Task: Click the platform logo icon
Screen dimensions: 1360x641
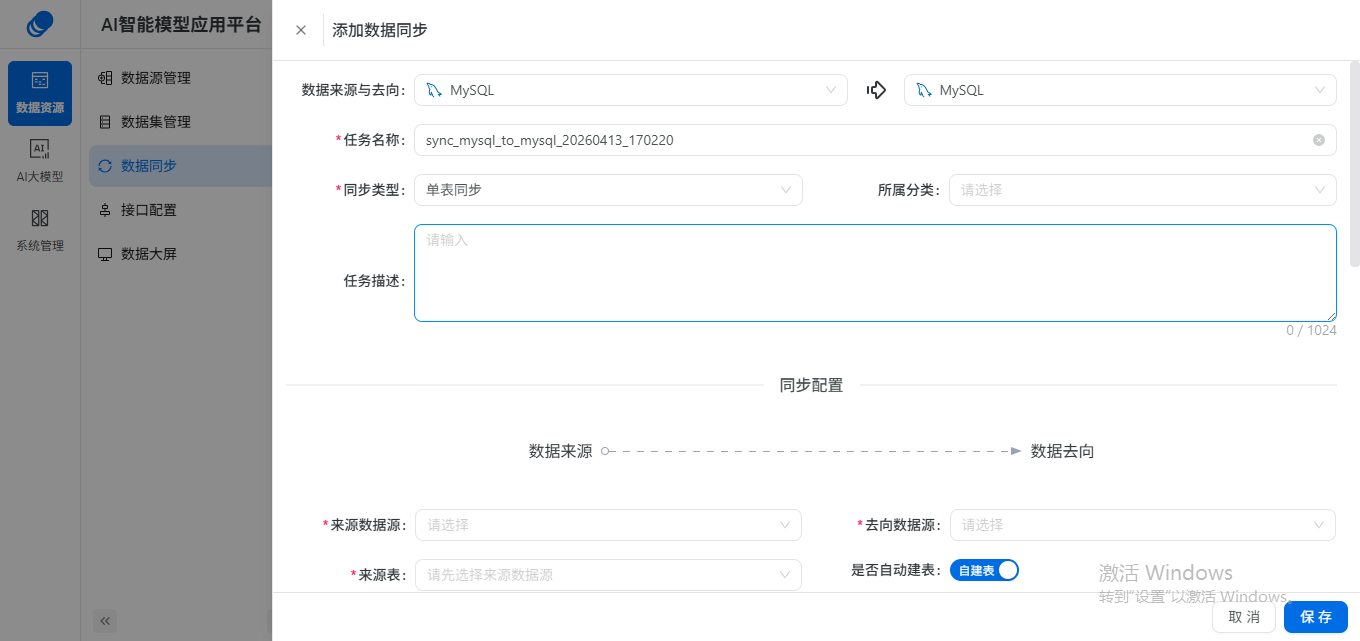Action: click(x=40, y=24)
